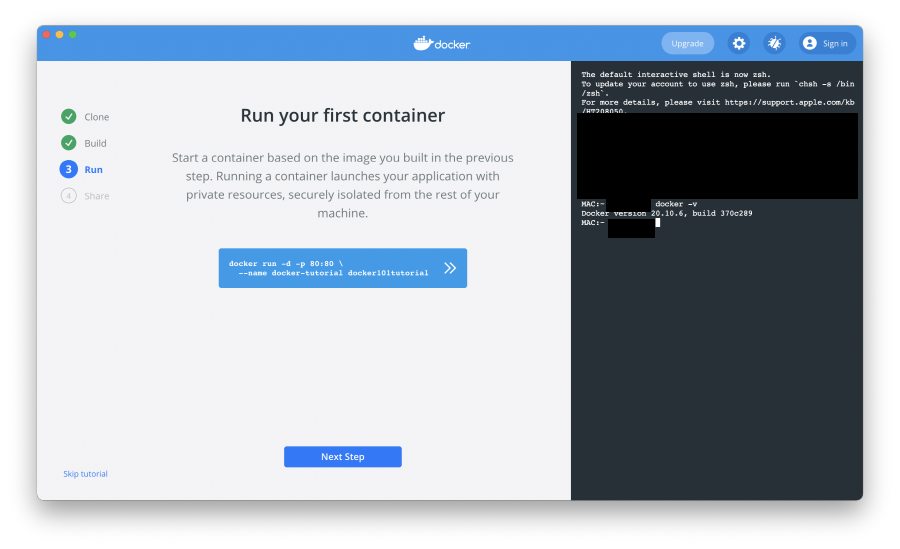Click the docker run command box
The image size is (900, 549).
coord(343,268)
